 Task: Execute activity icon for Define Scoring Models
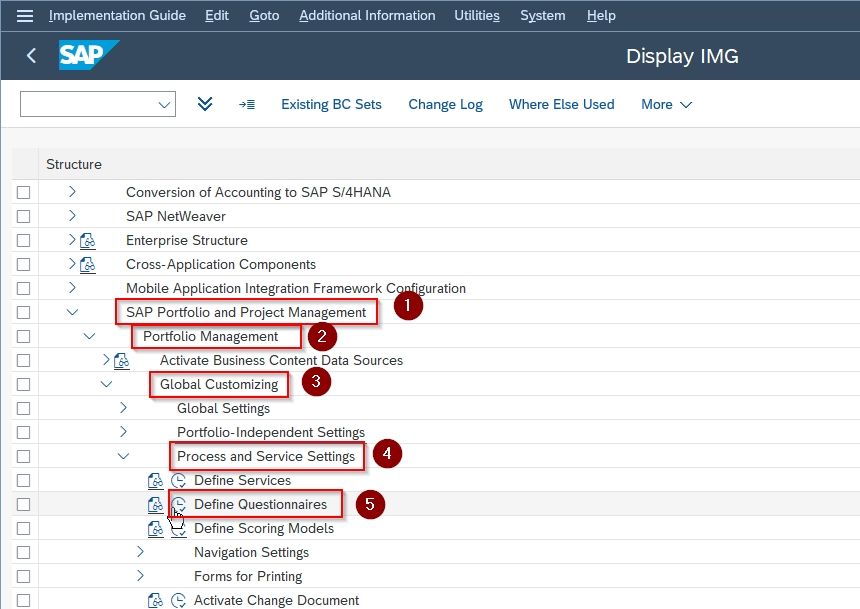click(179, 529)
